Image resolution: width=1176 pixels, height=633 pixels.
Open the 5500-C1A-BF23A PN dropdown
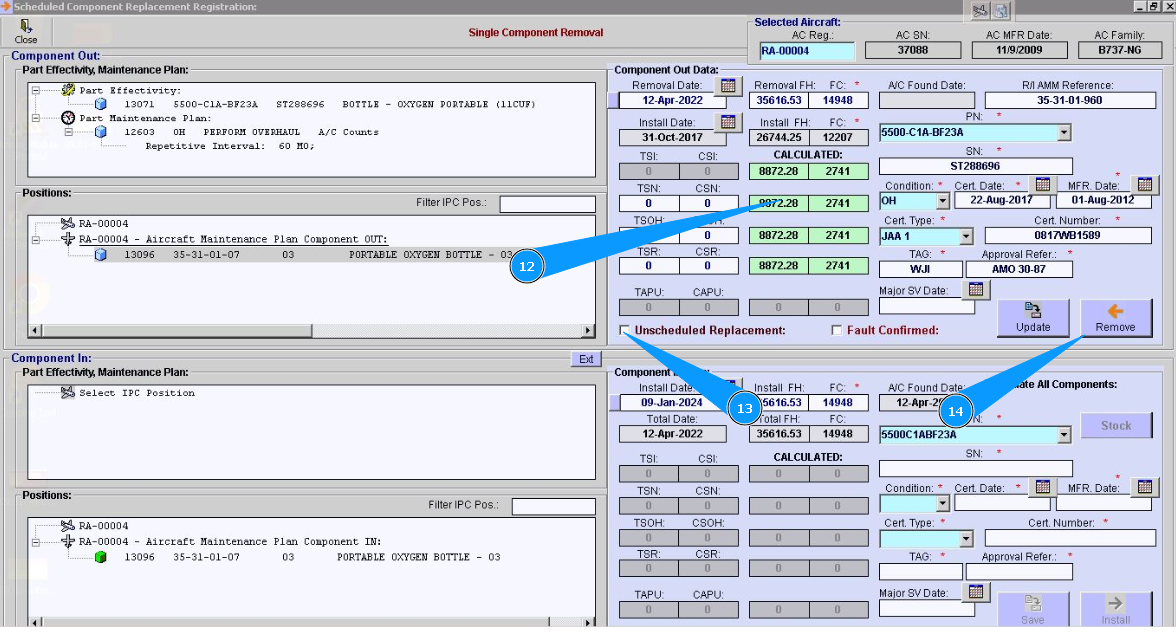(x=1063, y=132)
